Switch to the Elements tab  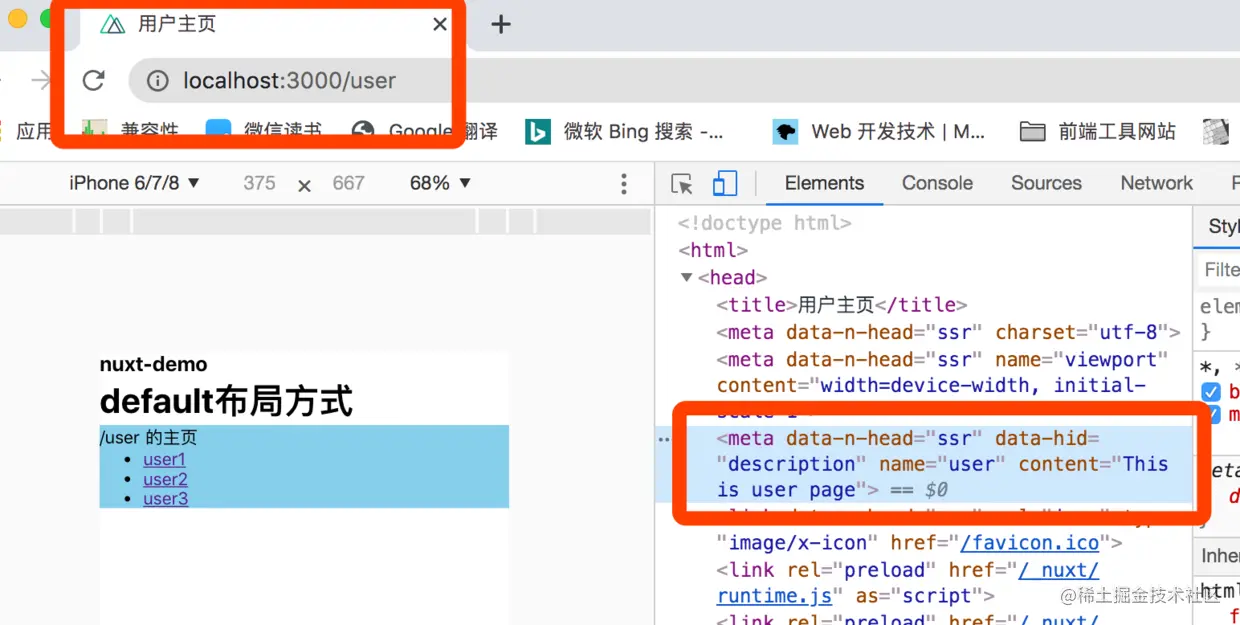click(824, 183)
